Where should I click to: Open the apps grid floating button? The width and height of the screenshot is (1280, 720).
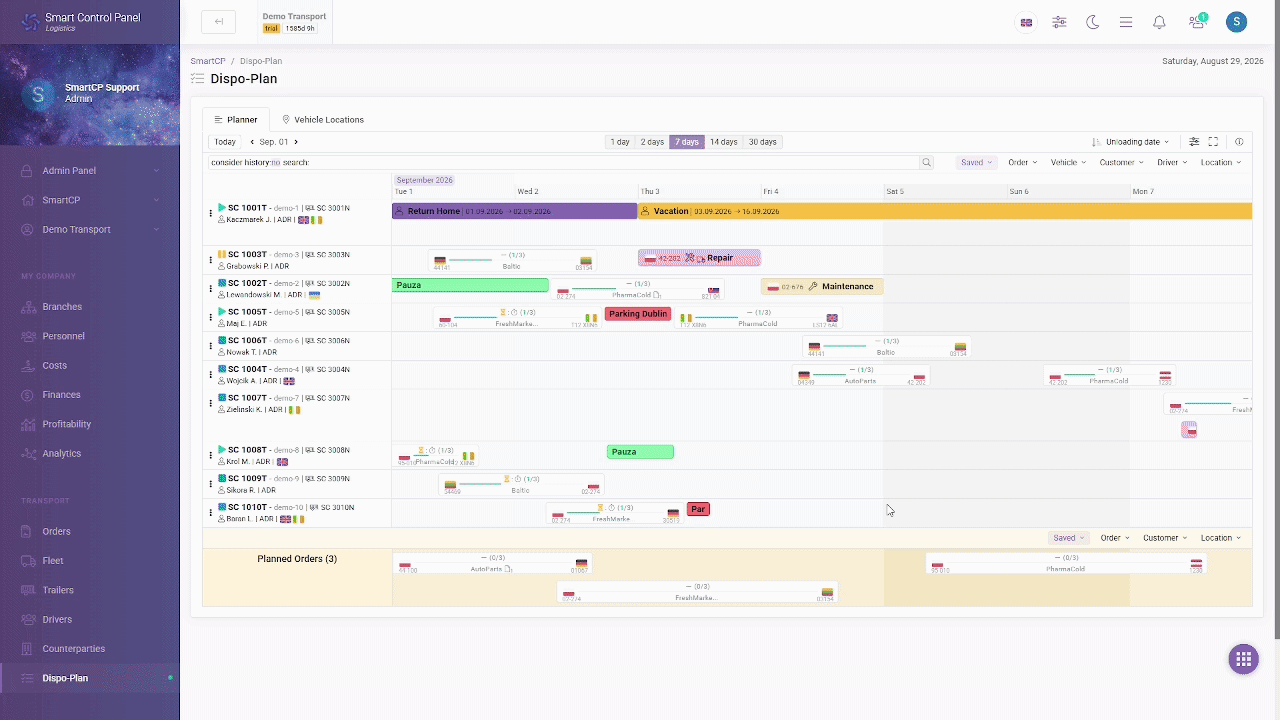(x=1244, y=659)
